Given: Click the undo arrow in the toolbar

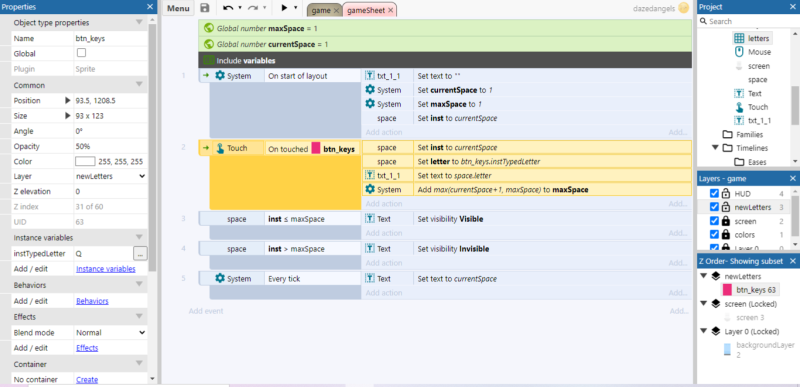Looking at the screenshot, I should 229,8.
